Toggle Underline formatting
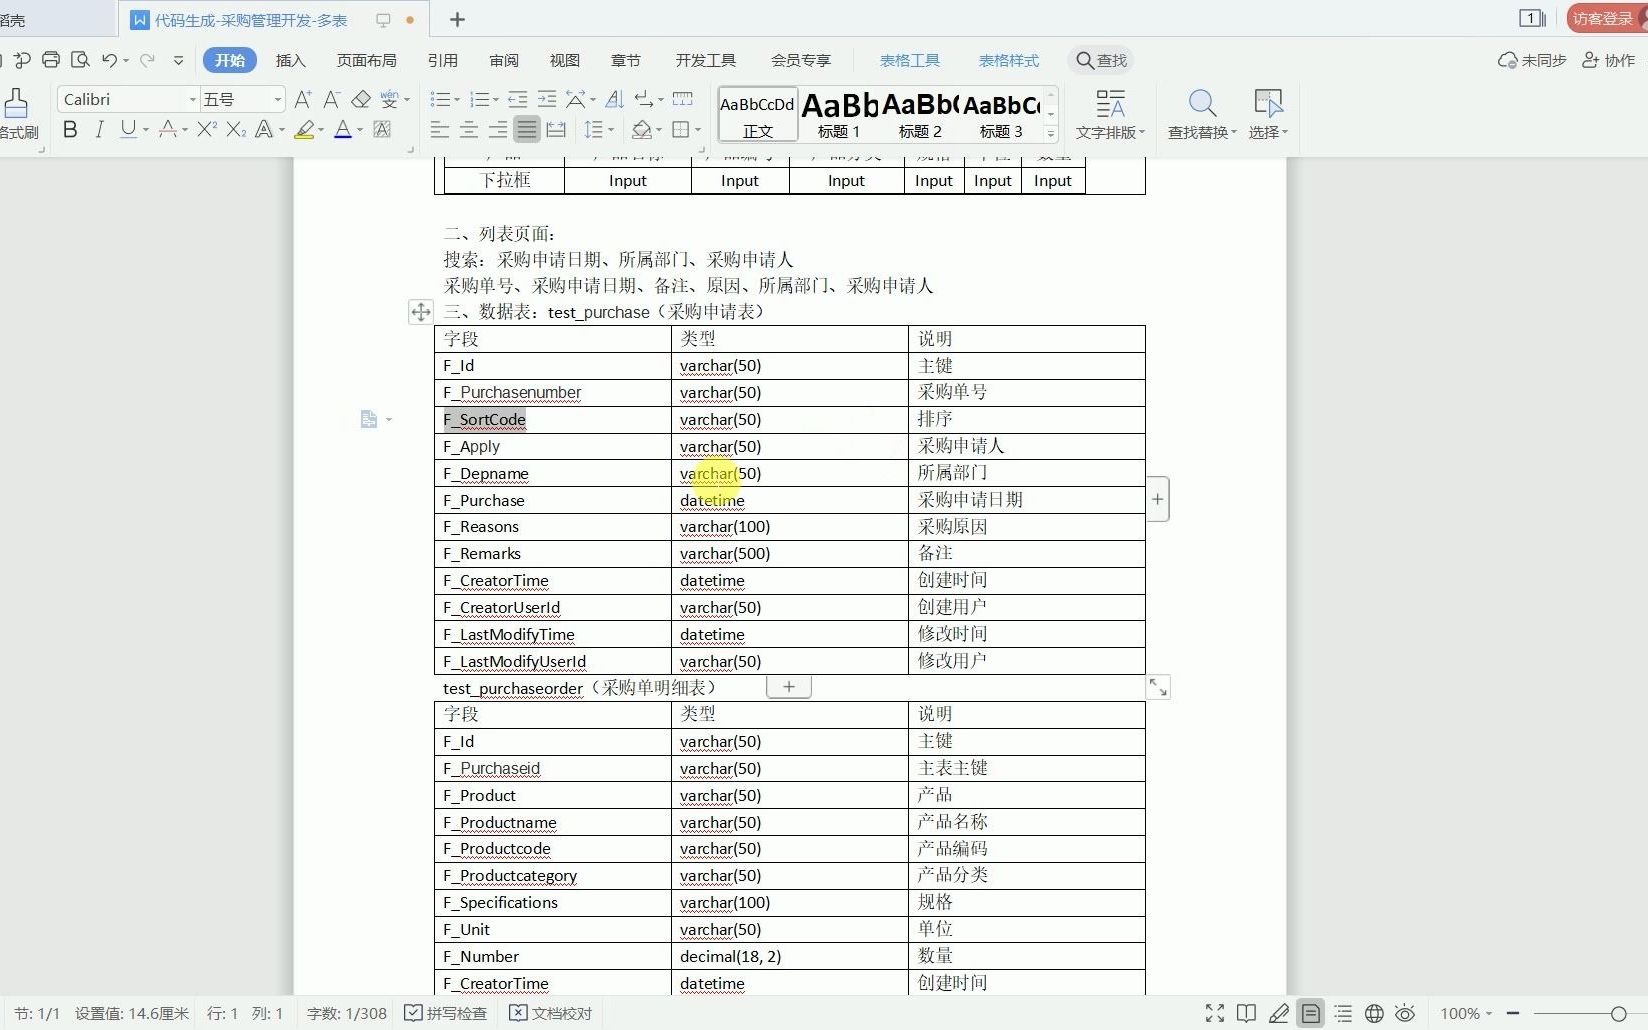The height and width of the screenshot is (1030, 1648). (x=128, y=129)
